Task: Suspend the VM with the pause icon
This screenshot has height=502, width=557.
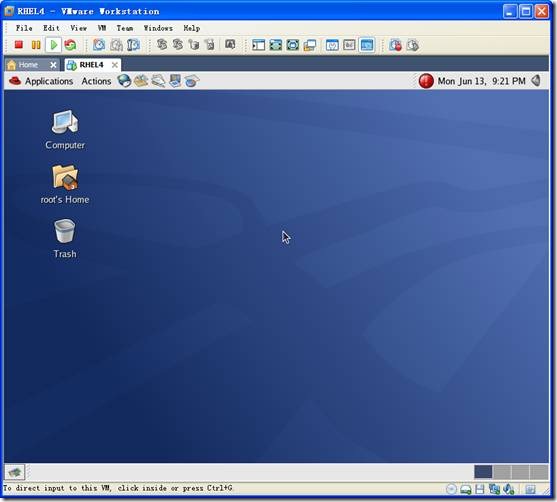Action: tap(36, 45)
